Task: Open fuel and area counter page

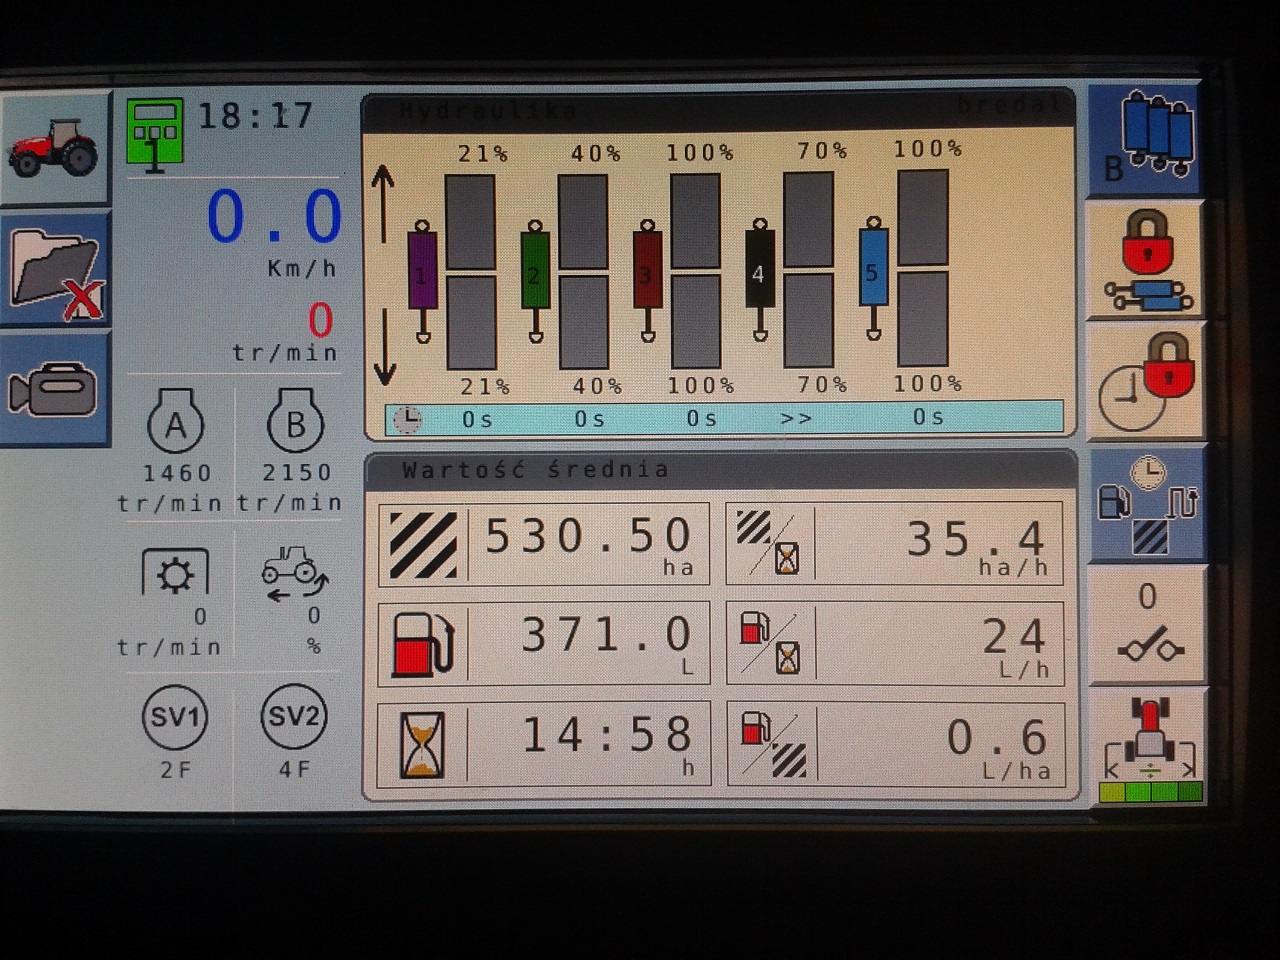Action: coord(1145,504)
